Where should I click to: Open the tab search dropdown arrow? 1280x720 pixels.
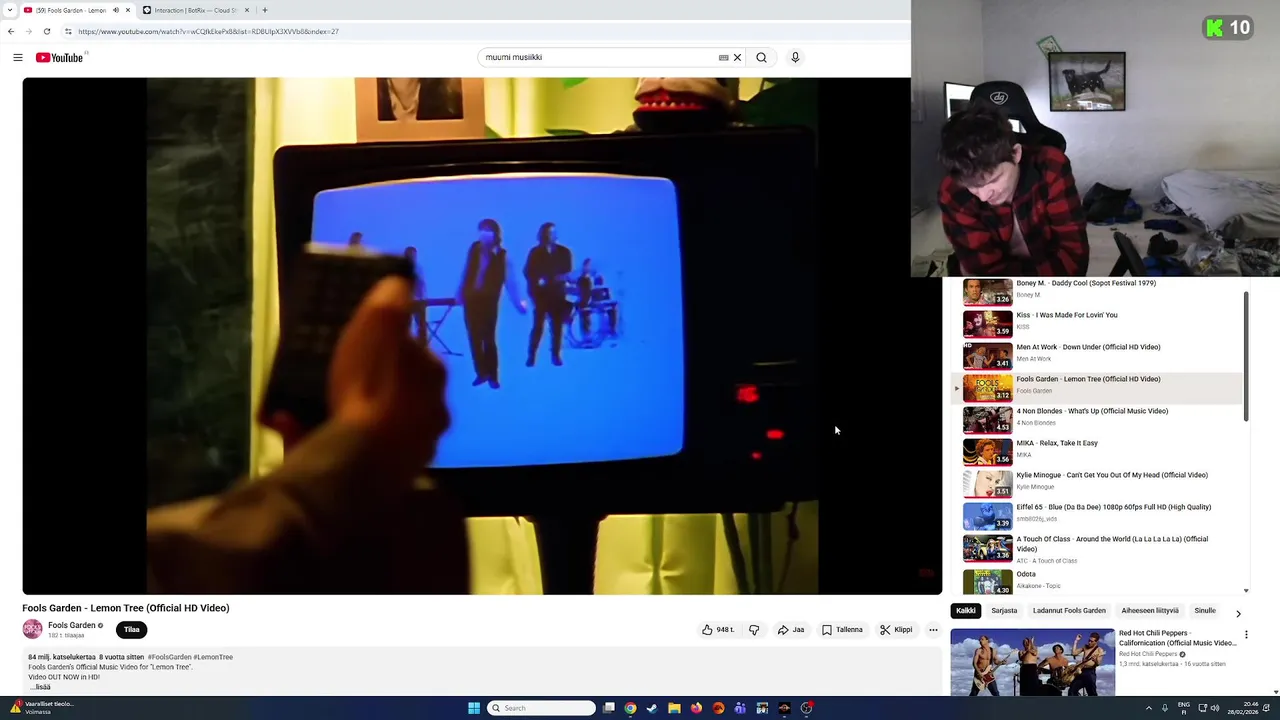click(10, 10)
